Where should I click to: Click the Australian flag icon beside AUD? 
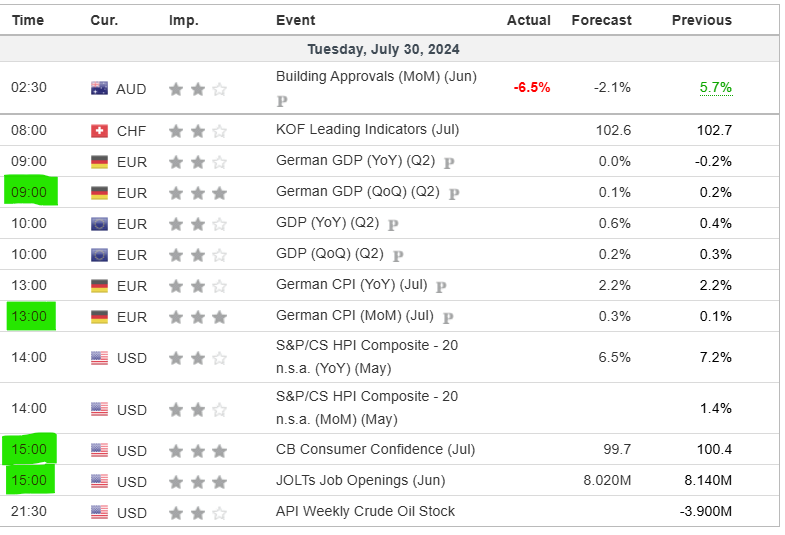[99, 88]
